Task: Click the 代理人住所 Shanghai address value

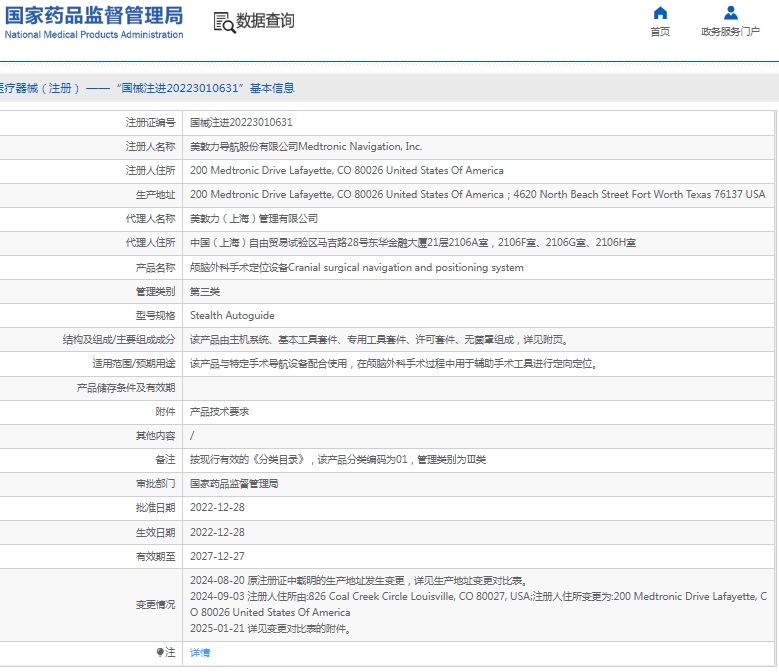Action: click(x=412, y=242)
